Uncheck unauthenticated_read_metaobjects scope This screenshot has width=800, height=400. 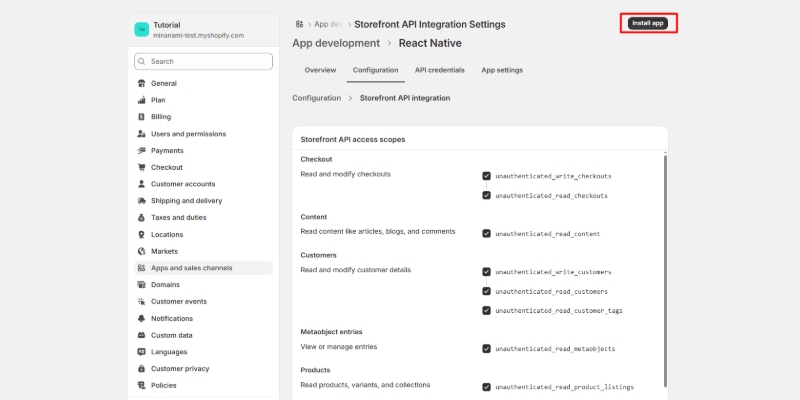click(486, 348)
